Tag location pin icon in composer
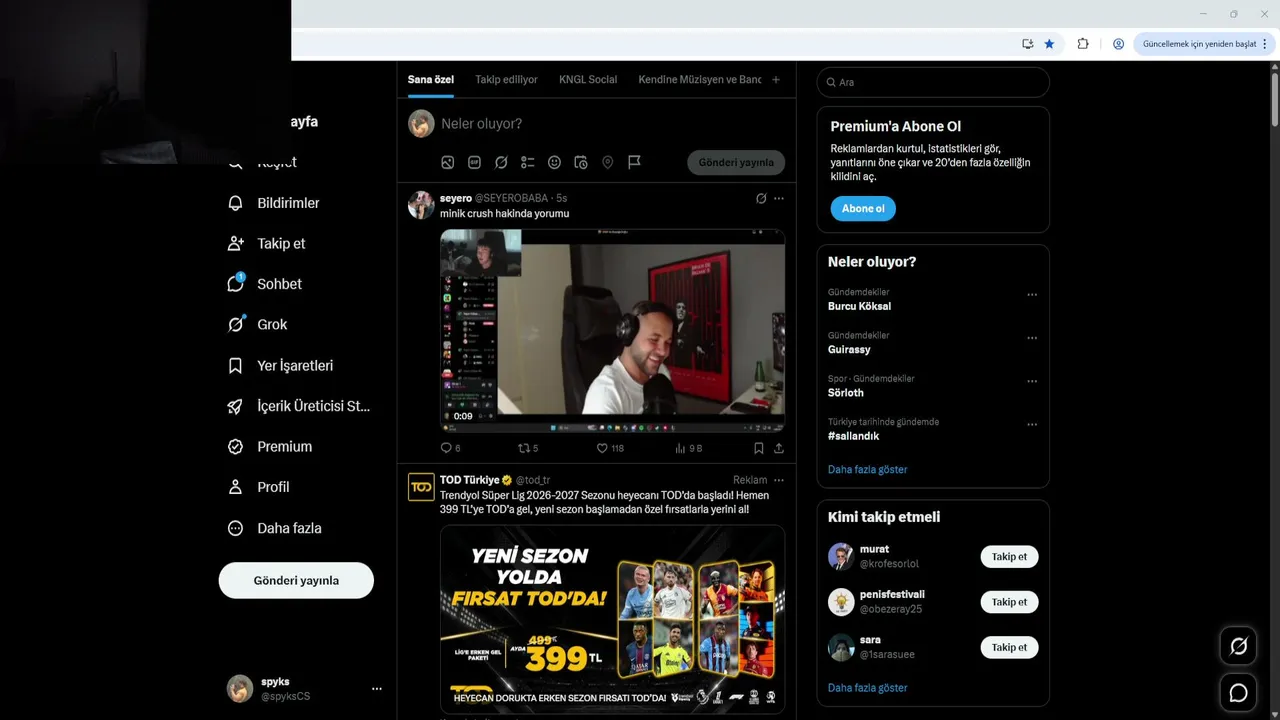Viewport: 1280px width, 720px height. click(x=607, y=162)
